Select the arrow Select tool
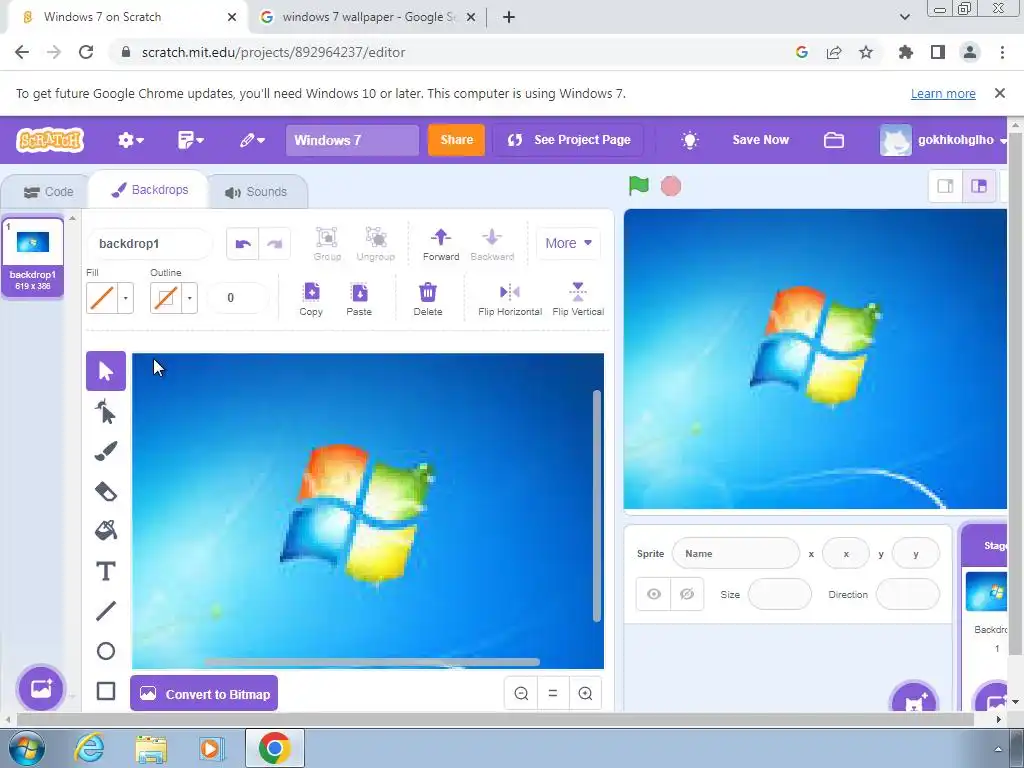The image size is (1024, 768). pos(106,371)
